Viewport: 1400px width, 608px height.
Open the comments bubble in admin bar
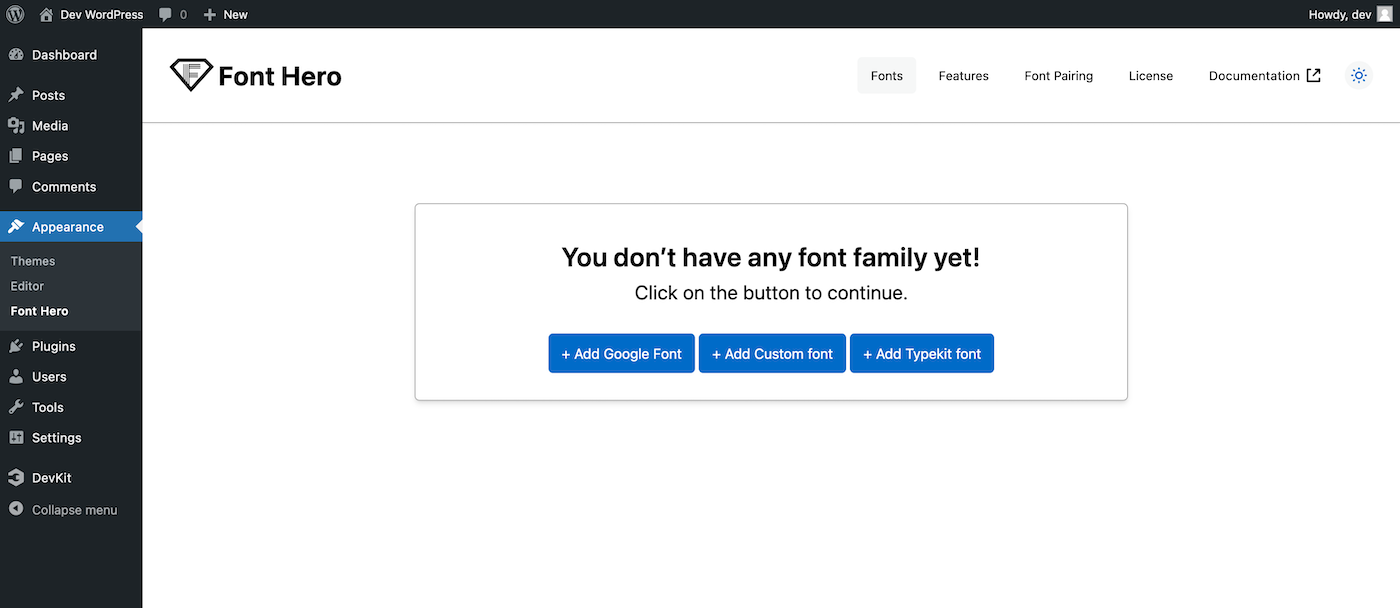pyautogui.click(x=165, y=15)
